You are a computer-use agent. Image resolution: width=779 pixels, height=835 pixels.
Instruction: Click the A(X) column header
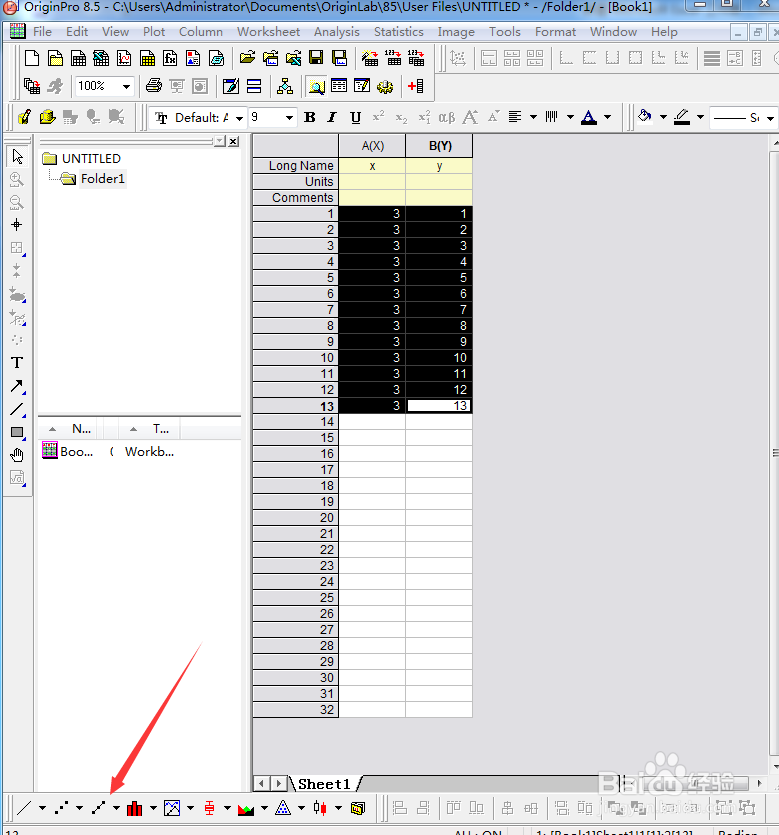pyautogui.click(x=373, y=146)
